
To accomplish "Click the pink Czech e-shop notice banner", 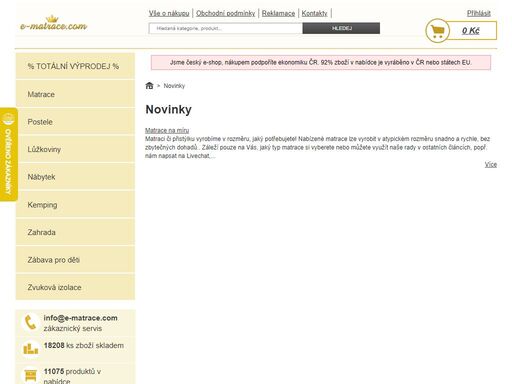I will point(321,62).
